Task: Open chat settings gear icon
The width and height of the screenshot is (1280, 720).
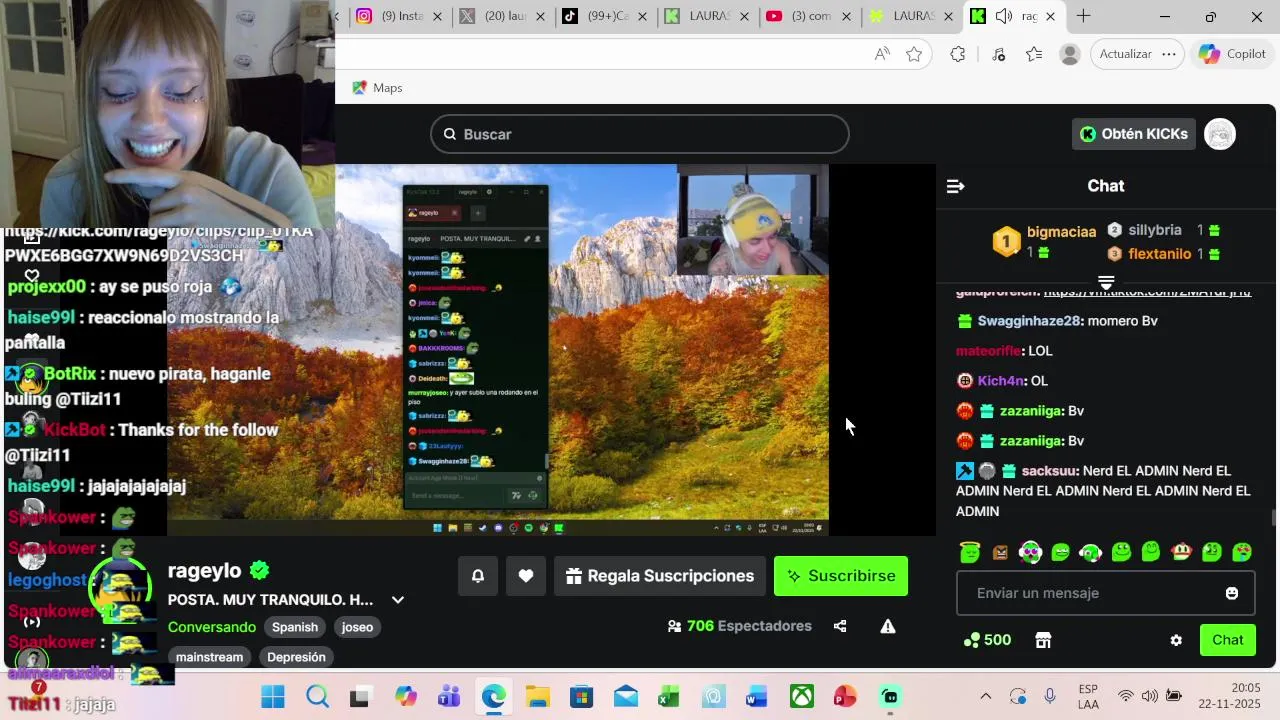Action: click(1176, 640)
